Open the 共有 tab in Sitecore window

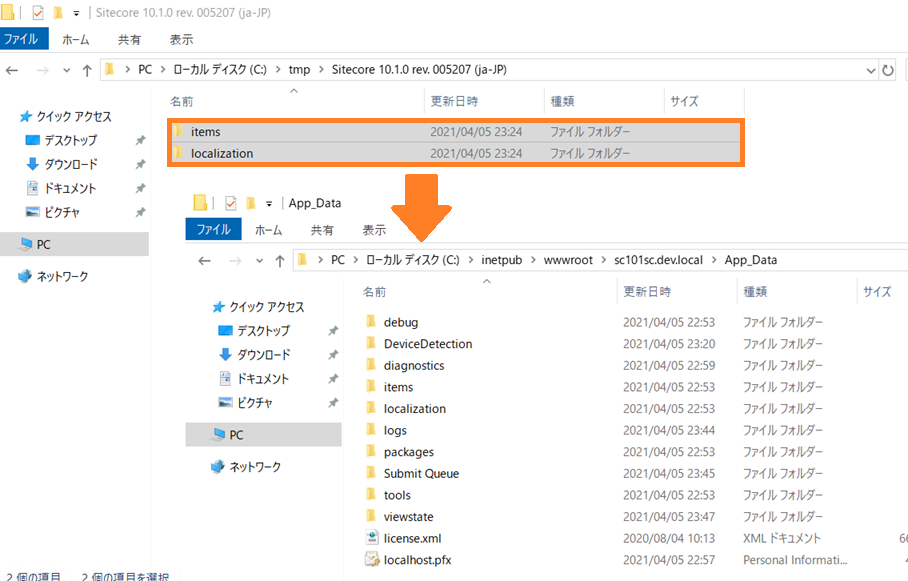(x=129, y=39)
